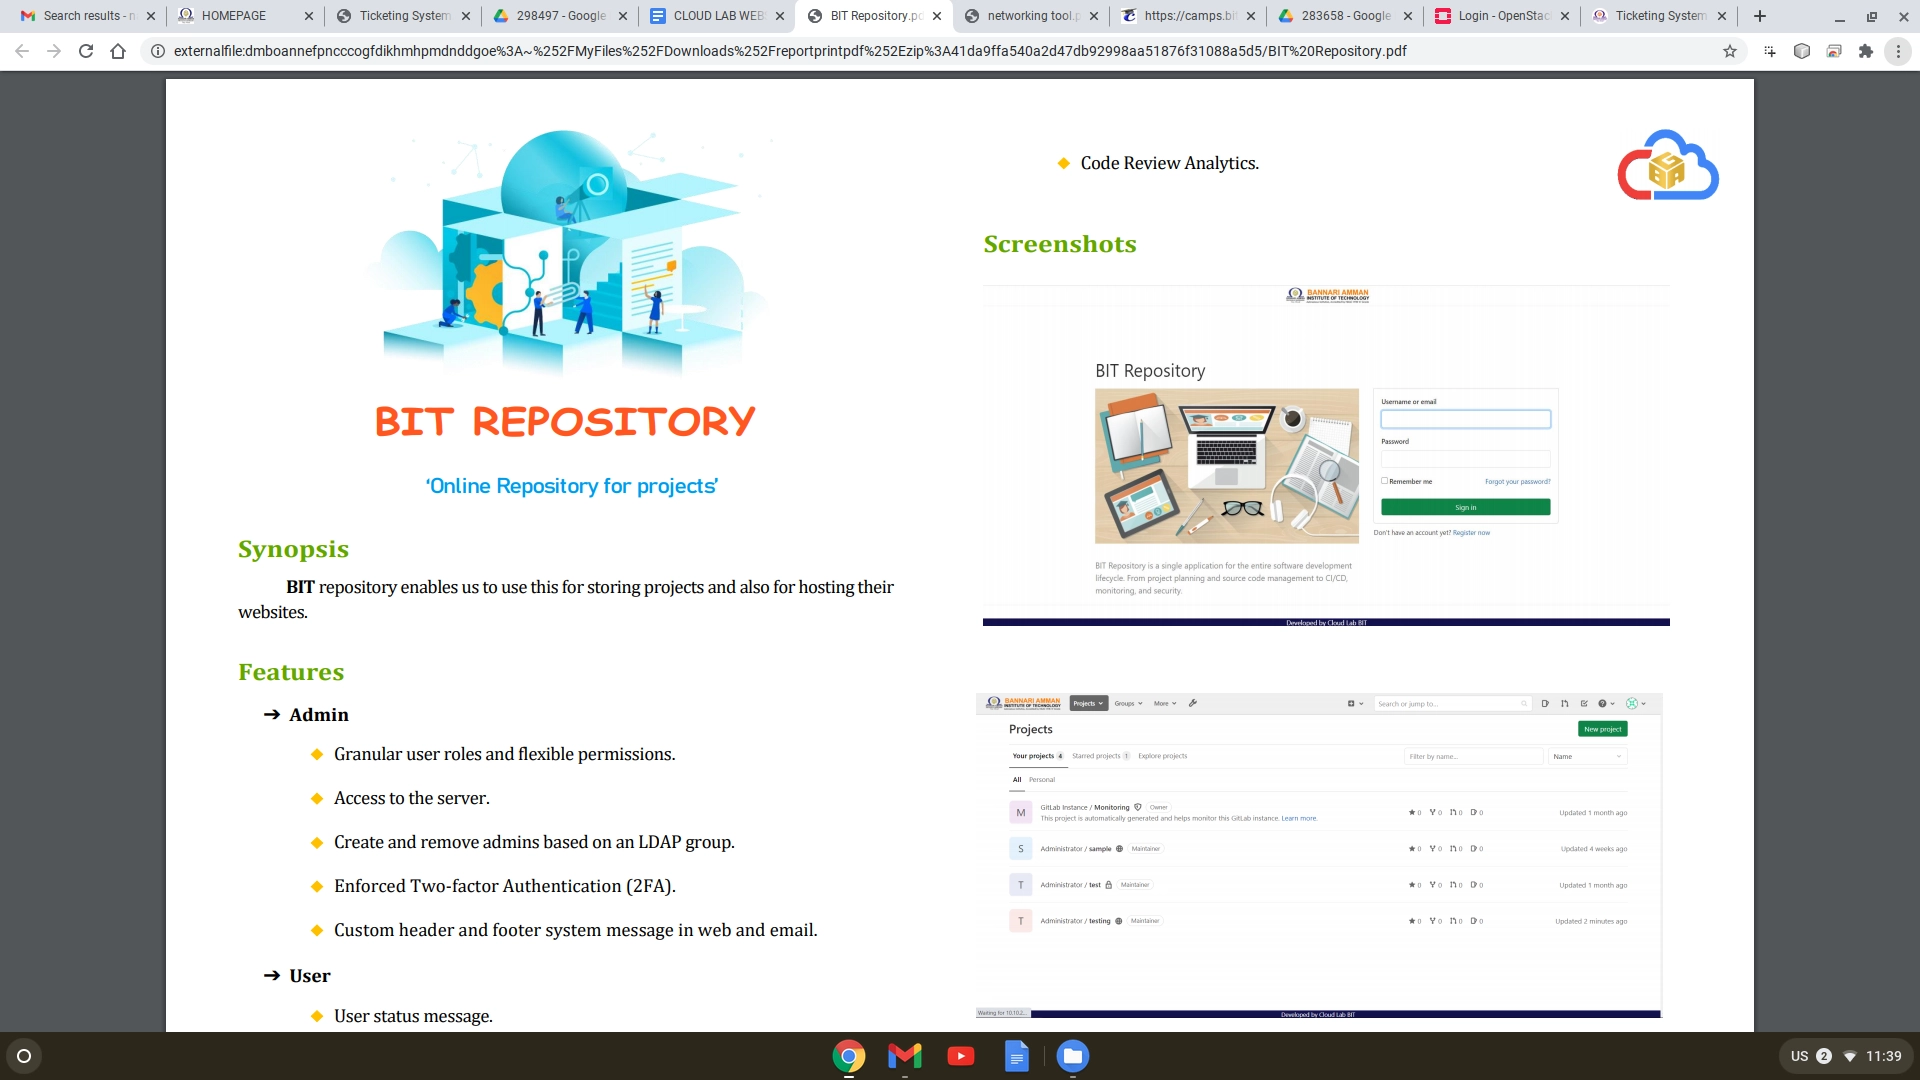This screenshot has height=1080, width=1920.
Task: Click the login page screenshot image
Action: click(x=1326, y=456)
